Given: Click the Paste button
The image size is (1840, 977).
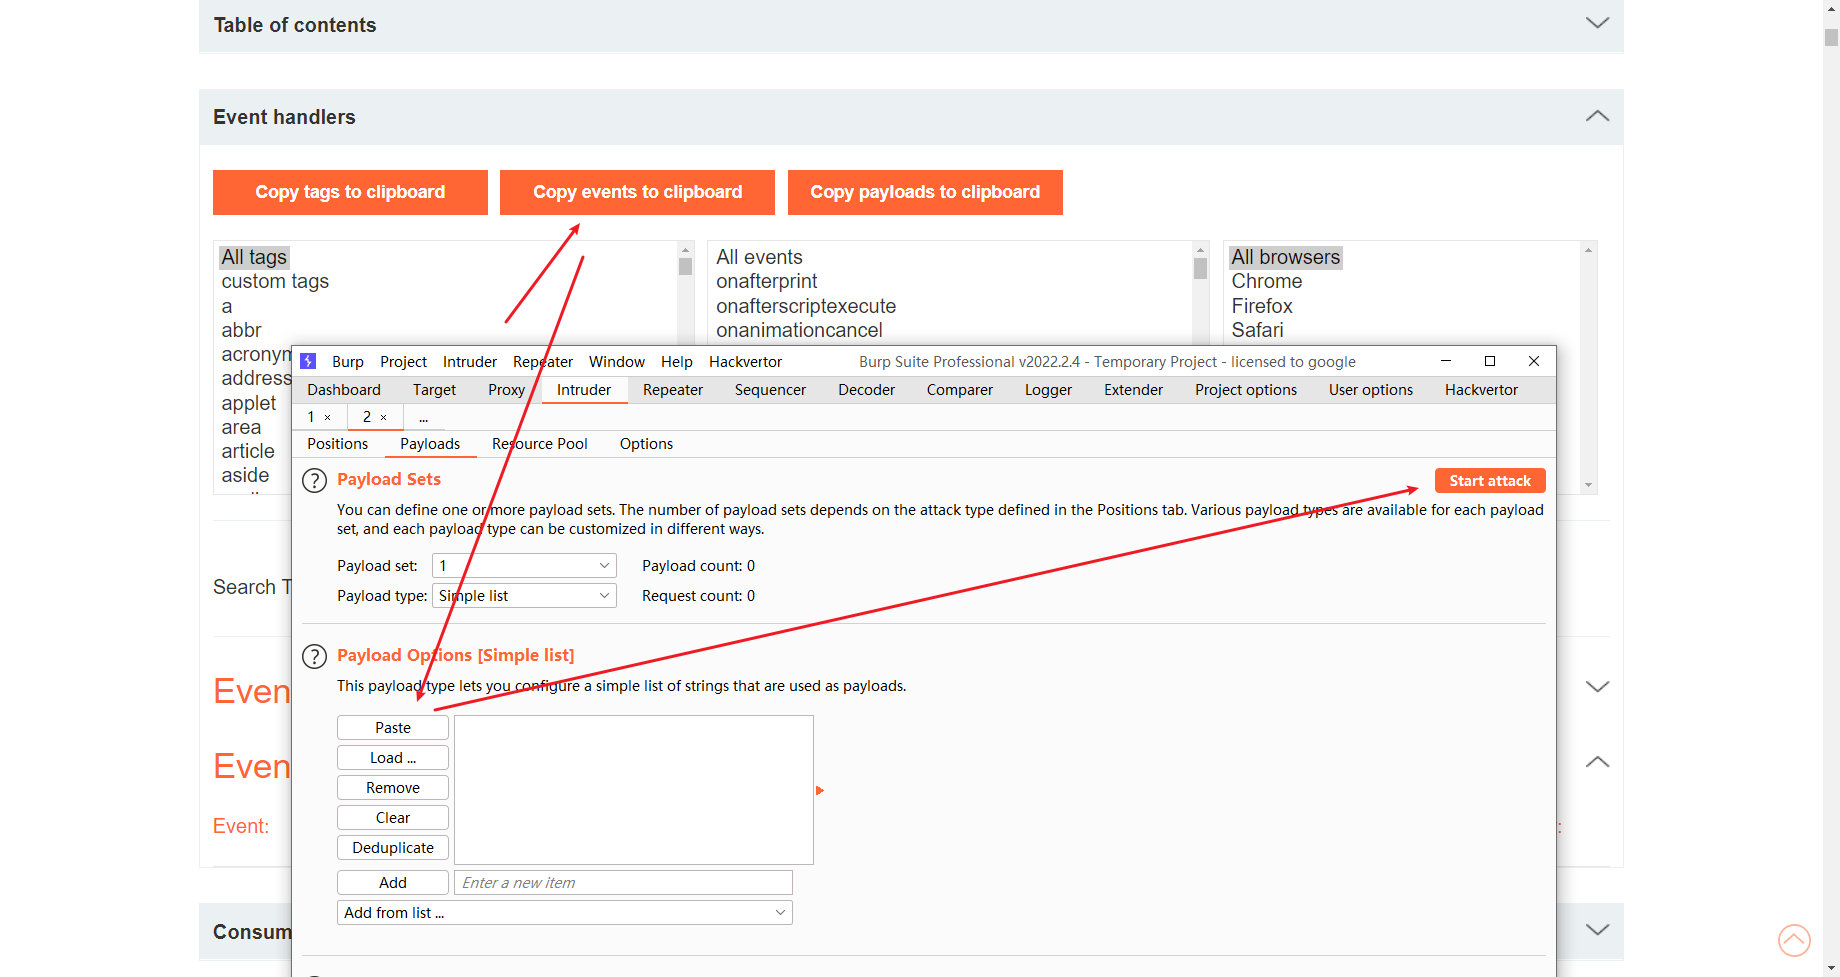Looking at the screenshot, I should point(393,728).
